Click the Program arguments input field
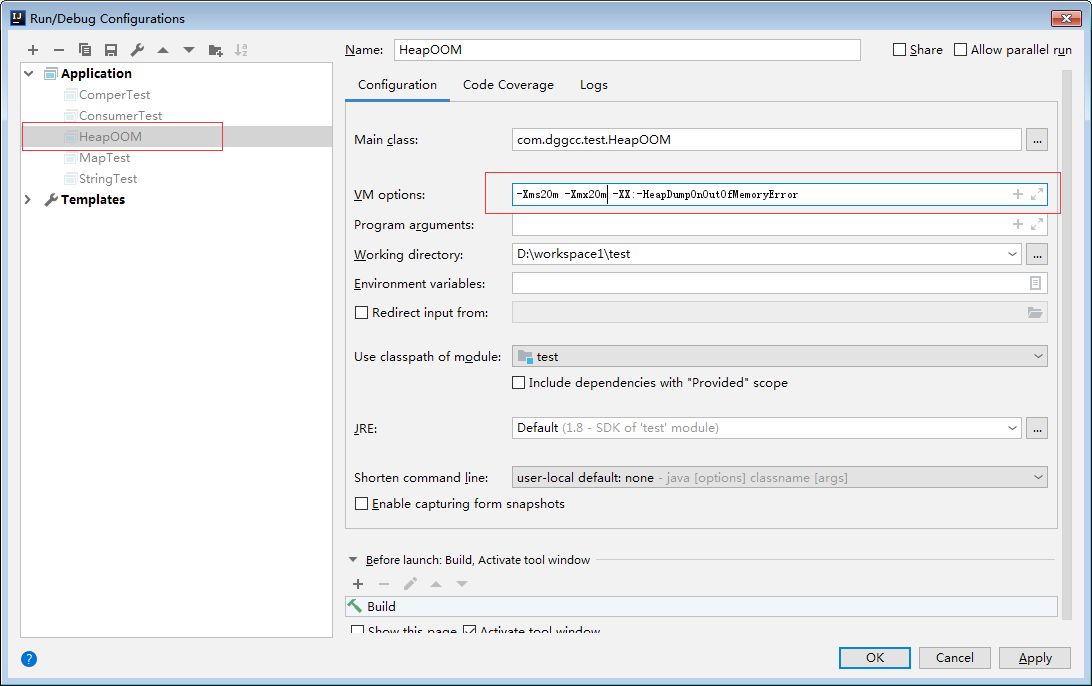Image resolution: width=1092 pixels, height=686 pixels. pos(760,225)
